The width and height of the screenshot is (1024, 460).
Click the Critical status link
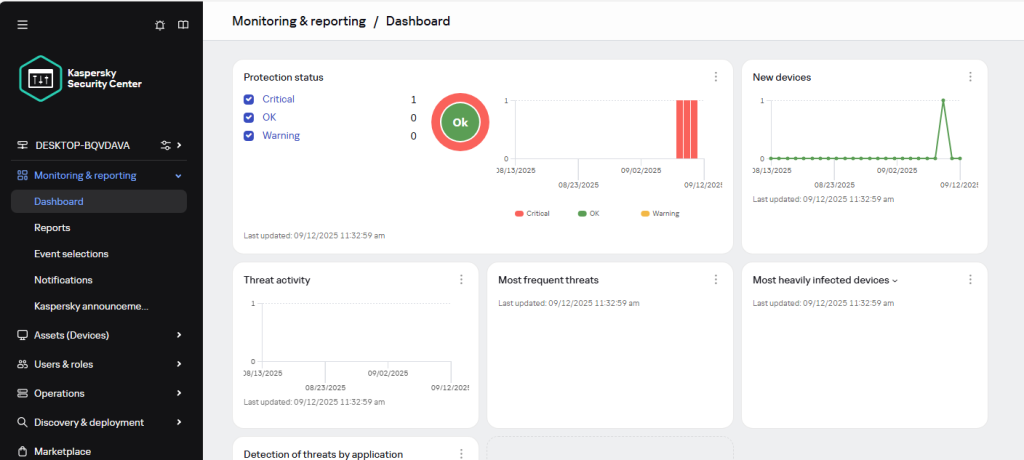278,99
